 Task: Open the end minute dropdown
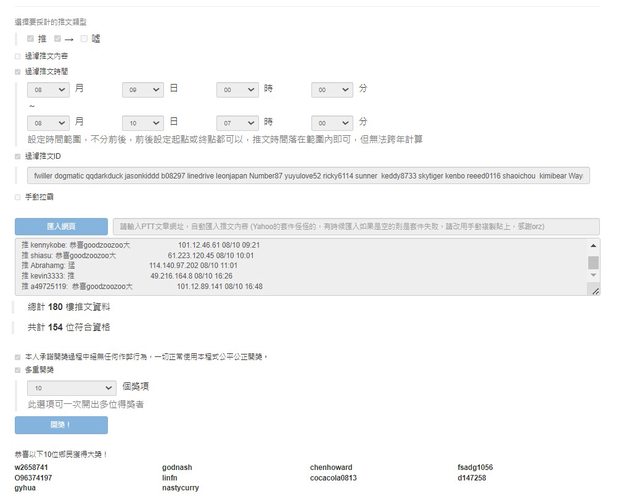pyautogui.click(x=332, y=122)
